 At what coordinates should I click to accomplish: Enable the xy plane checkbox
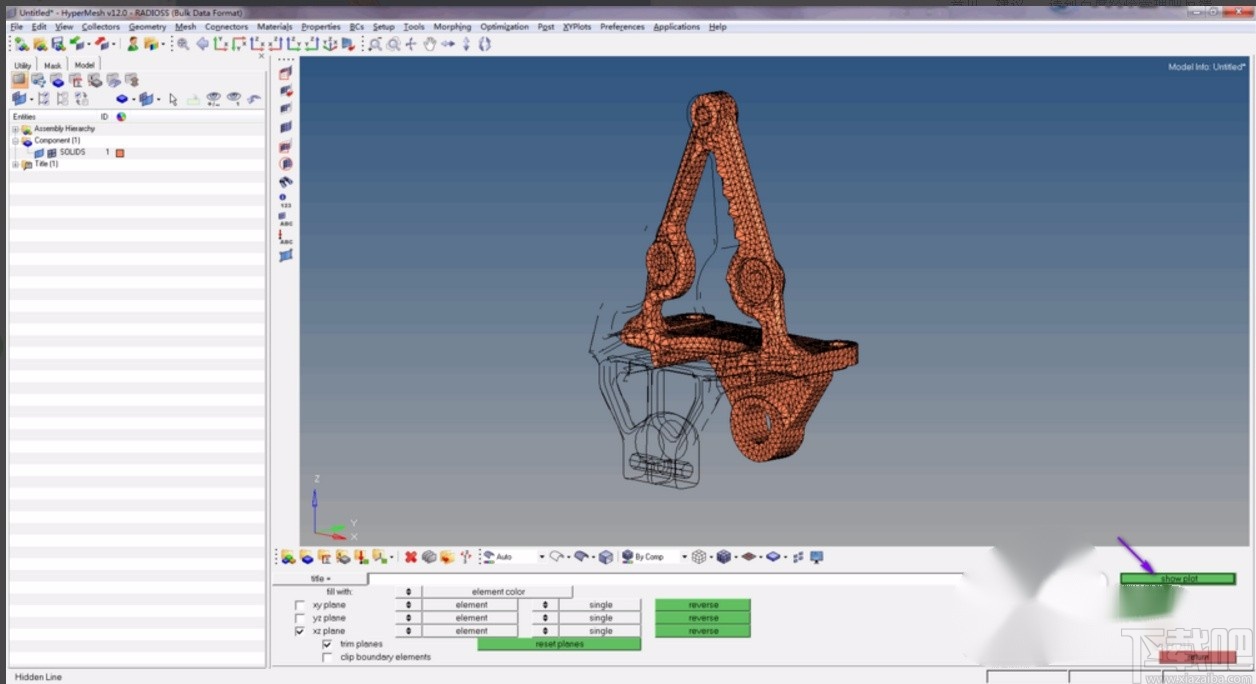(300, 606)
